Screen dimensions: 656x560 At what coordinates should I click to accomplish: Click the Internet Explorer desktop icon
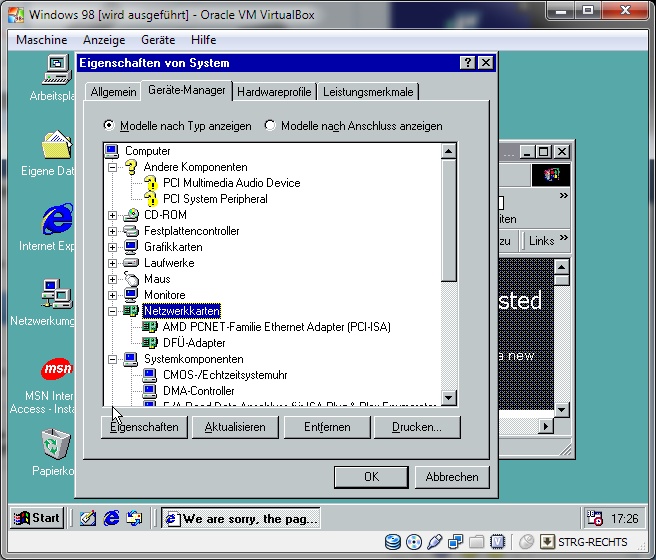pos(57,219)
